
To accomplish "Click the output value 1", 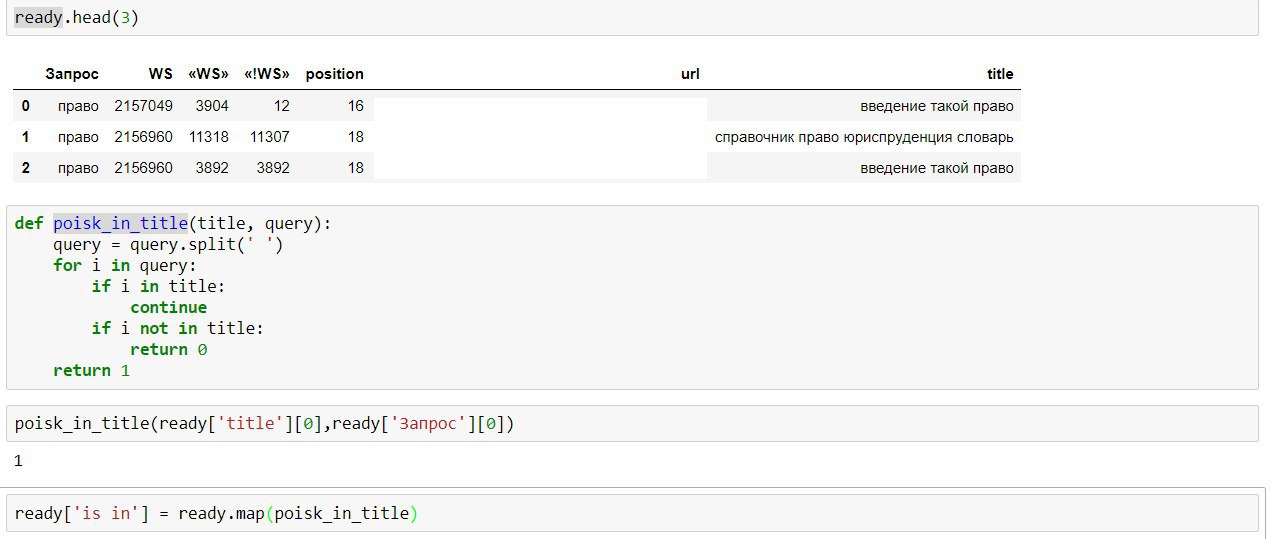I will coord(18,461).
